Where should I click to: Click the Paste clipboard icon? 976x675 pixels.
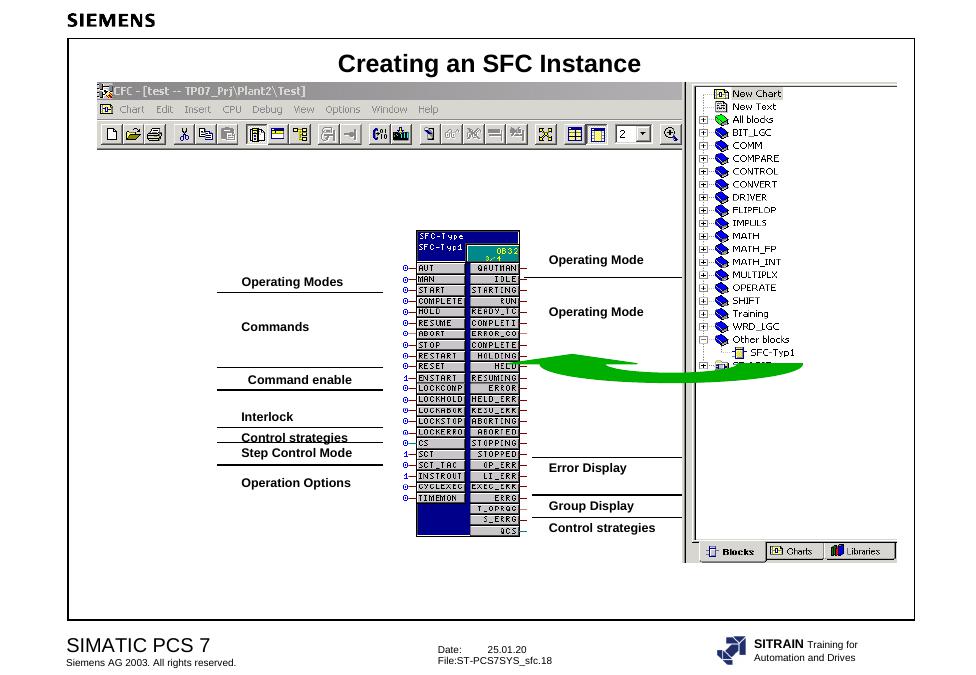click(227, 134)
